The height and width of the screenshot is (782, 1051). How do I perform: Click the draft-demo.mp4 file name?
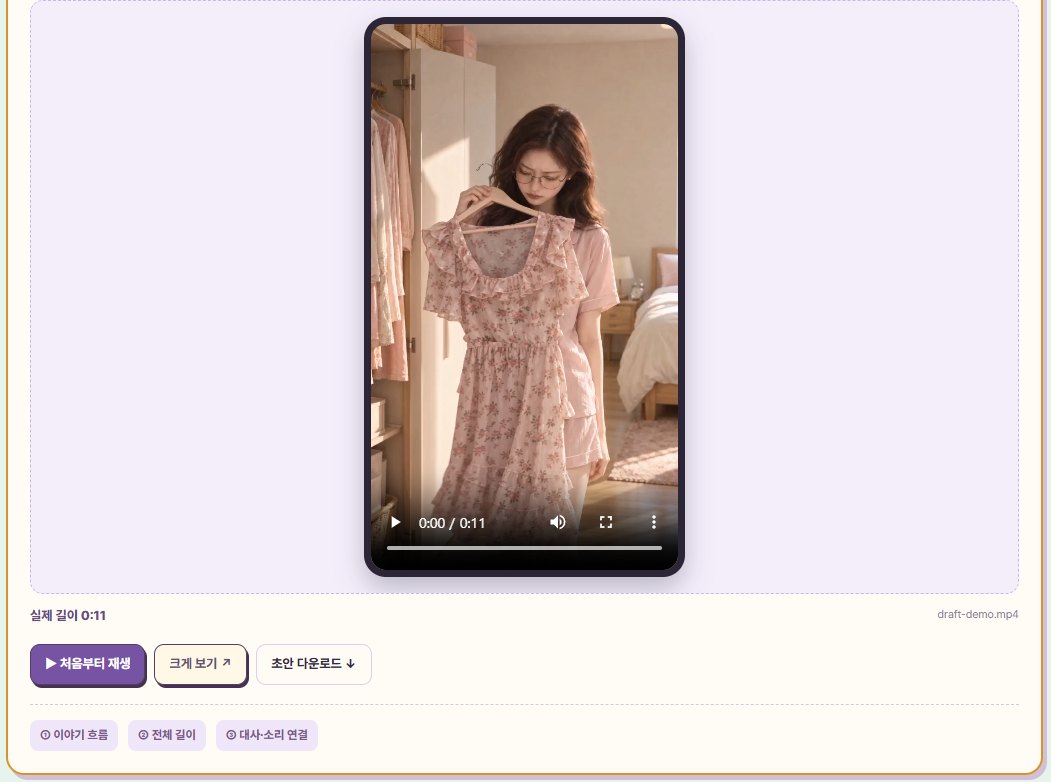(x=977, y=614)
